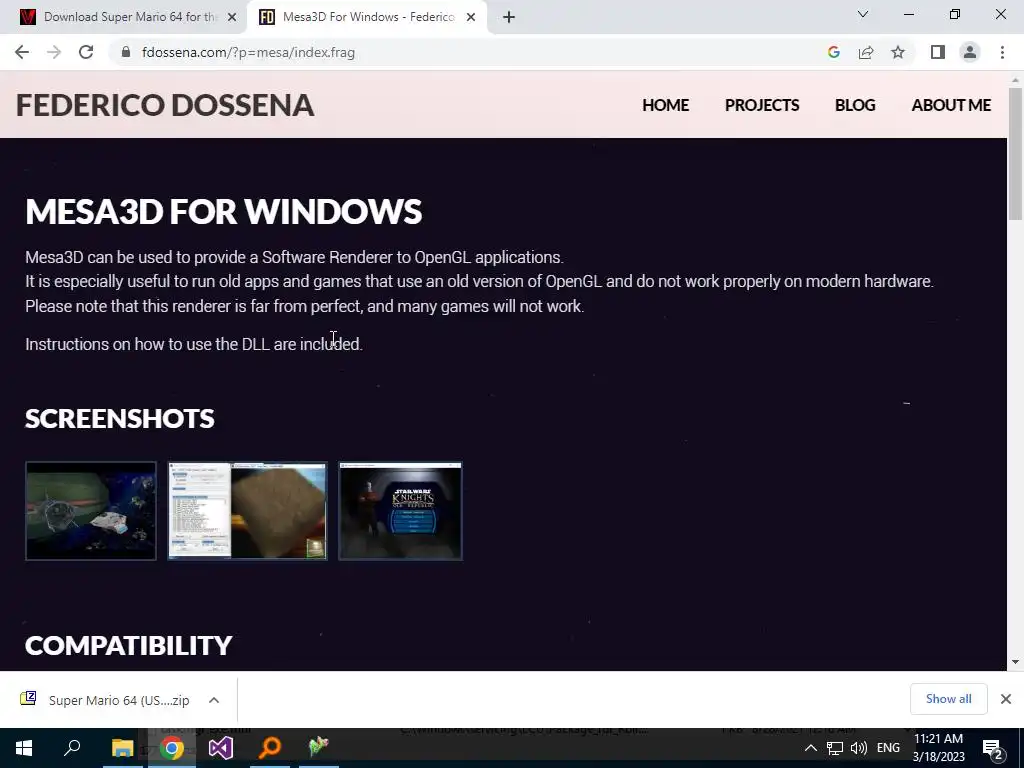The image size is (1024, 768).
Task: View site information via lock icon
Action: tap(126, 52)
